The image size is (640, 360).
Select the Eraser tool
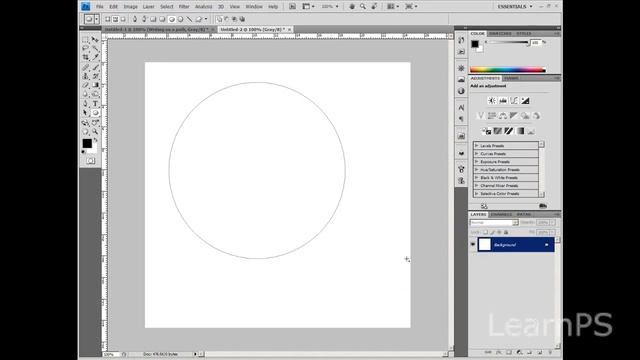click(86, 85)
